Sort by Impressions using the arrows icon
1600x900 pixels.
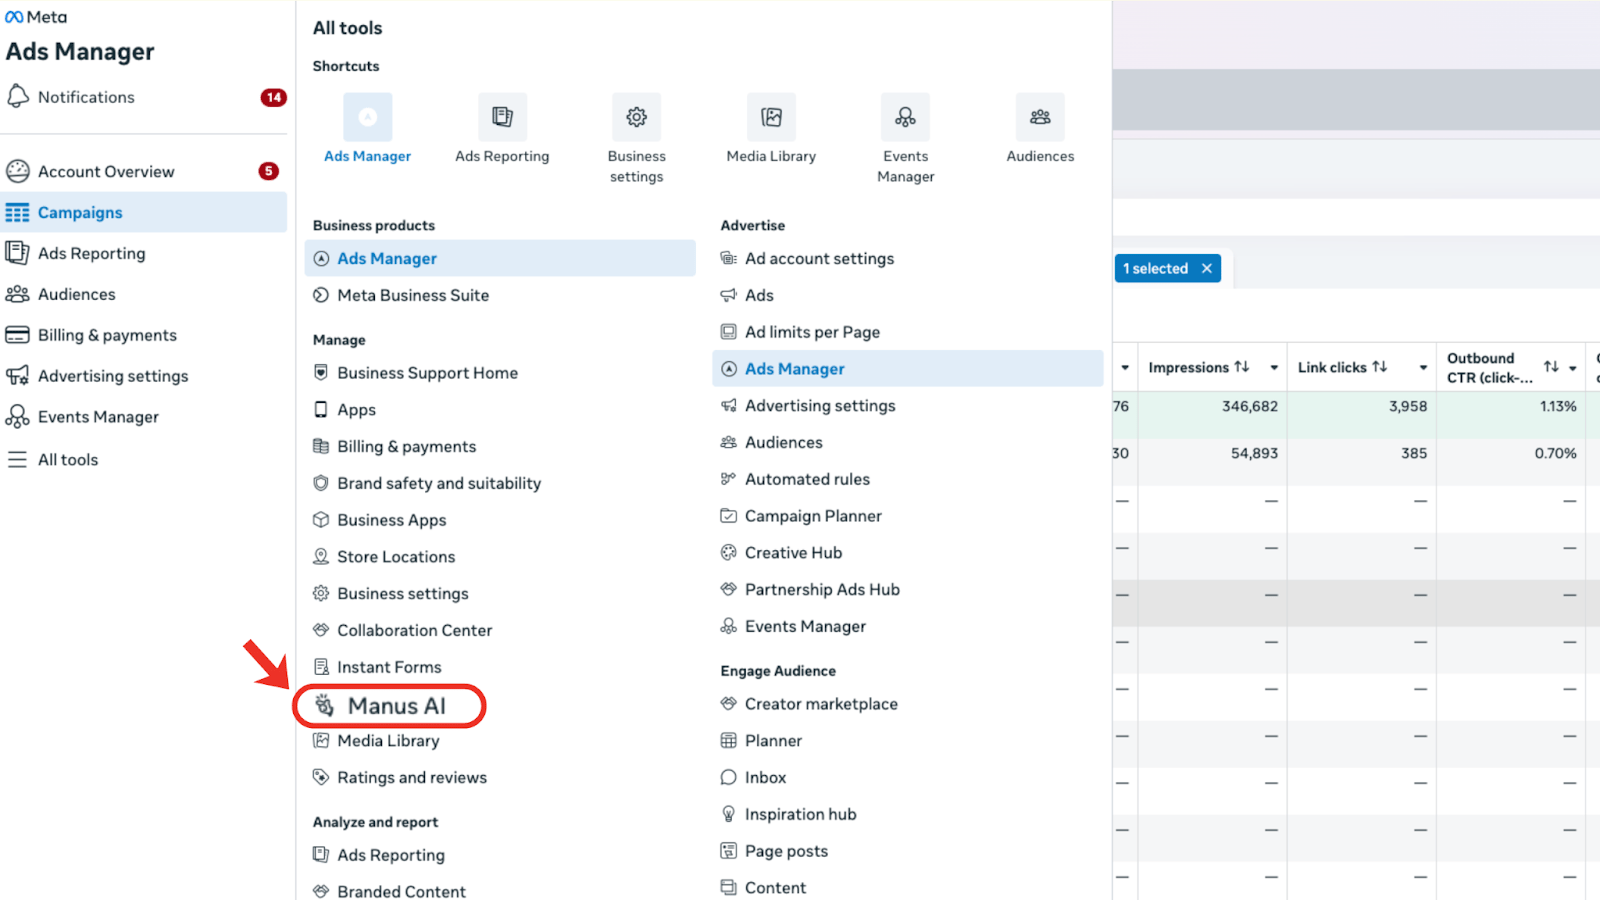[1242, 367]
